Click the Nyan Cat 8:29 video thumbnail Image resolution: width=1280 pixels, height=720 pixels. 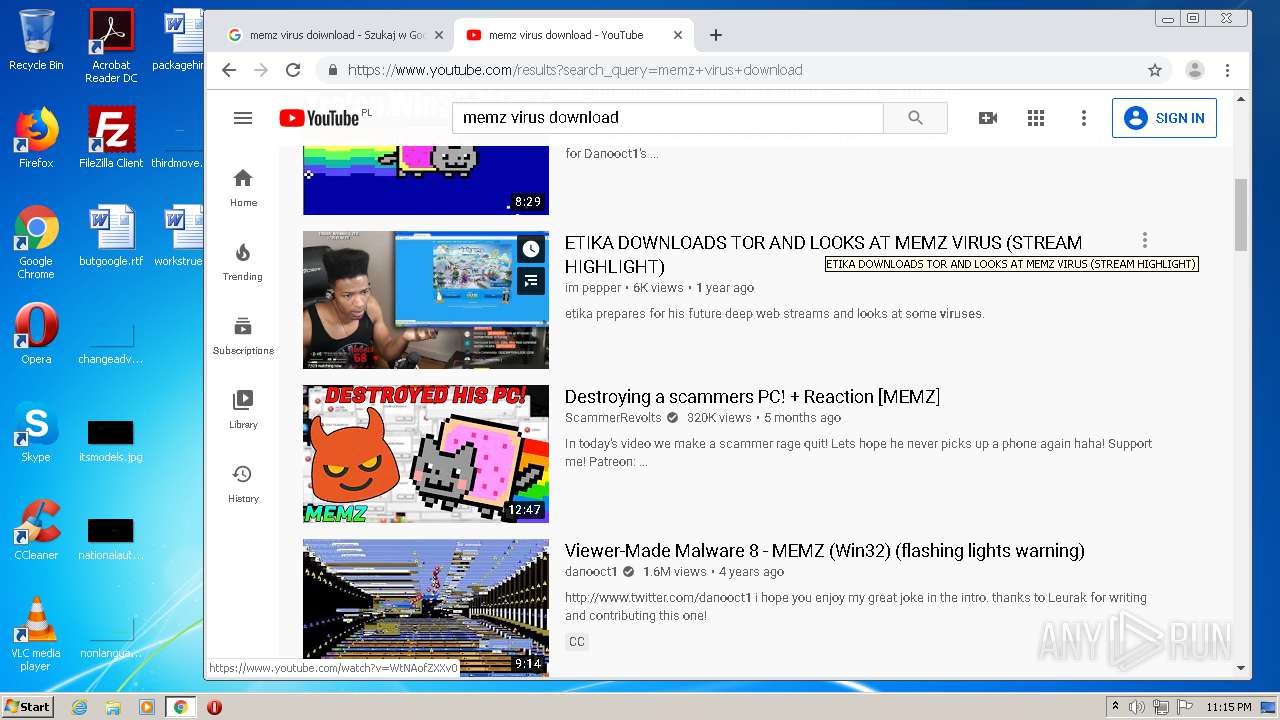(x=426, y=180)
